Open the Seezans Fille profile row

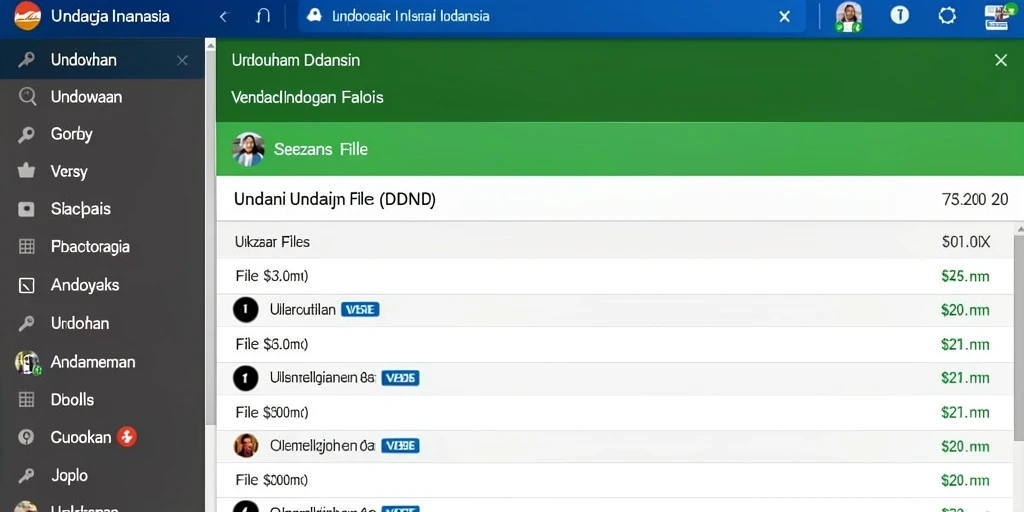(620, 149)
